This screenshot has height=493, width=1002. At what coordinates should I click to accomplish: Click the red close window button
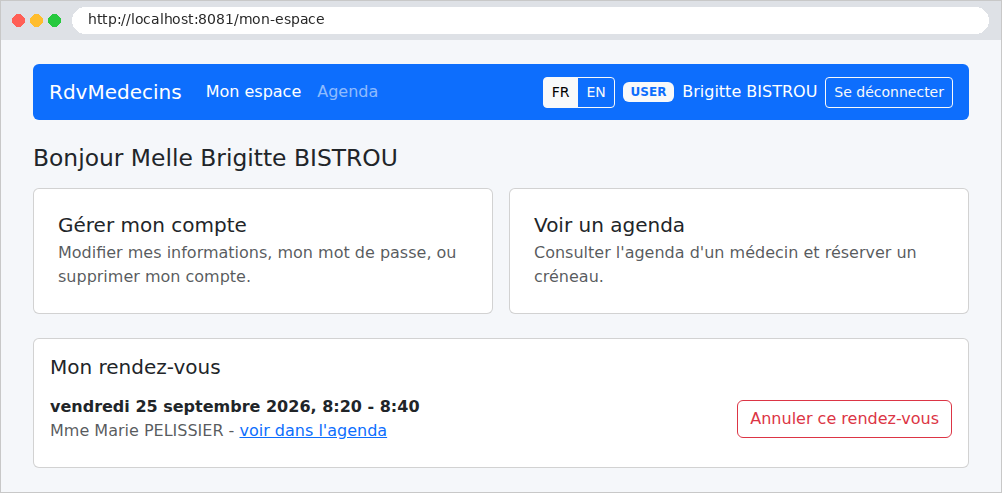(19, 20)
